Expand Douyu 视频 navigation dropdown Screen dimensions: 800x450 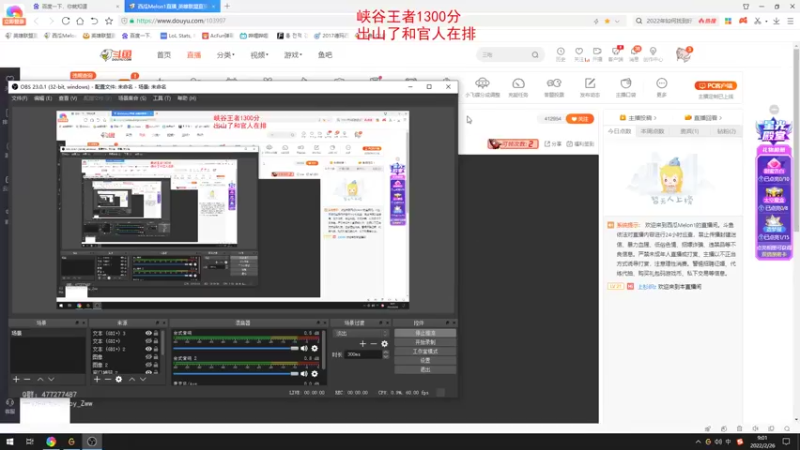click(x=259, y=55)
